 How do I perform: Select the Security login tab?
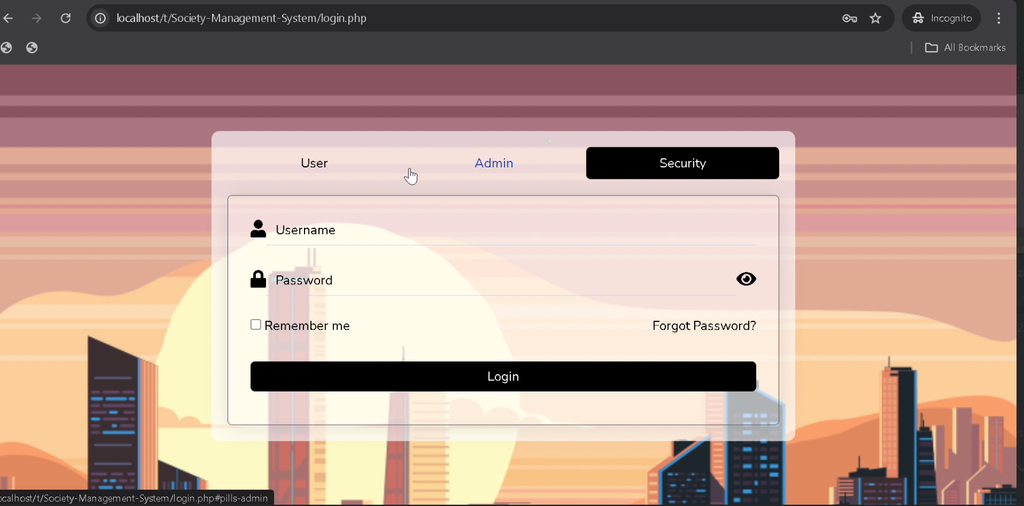[x=682, y=163]
